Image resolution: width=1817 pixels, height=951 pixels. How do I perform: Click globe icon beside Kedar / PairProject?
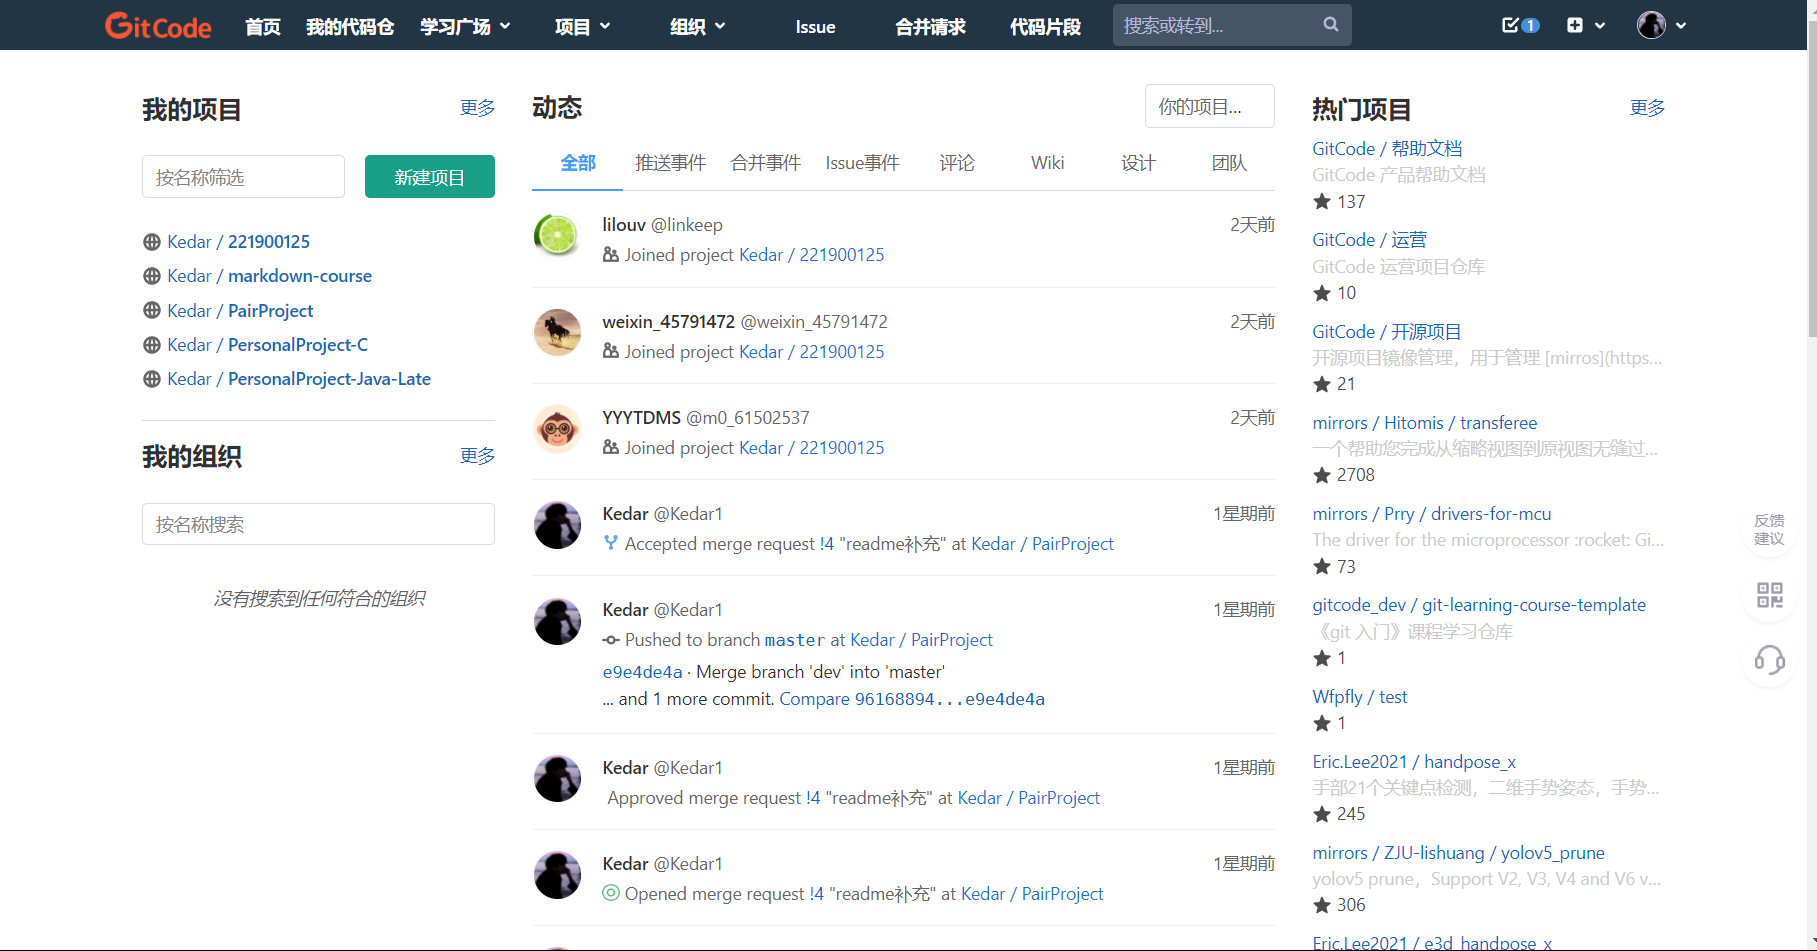coord(152,311)
